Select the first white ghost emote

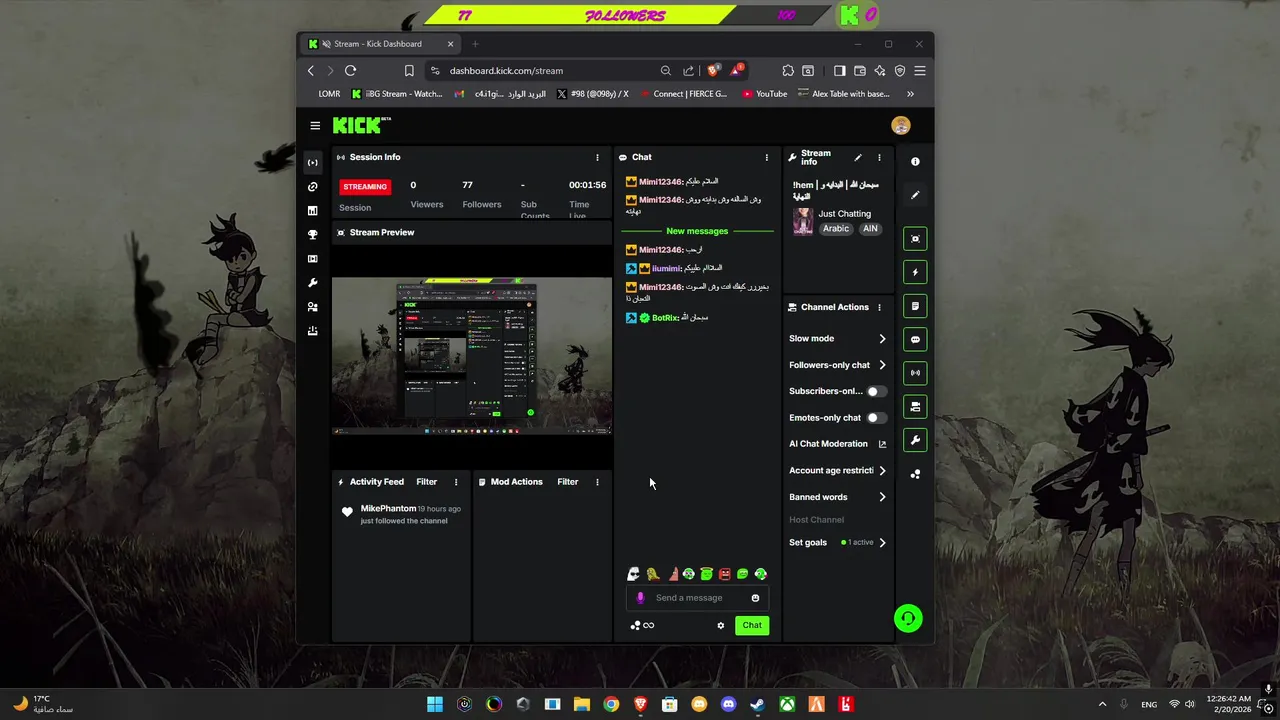pyautogui.click(x=633, y=574)
